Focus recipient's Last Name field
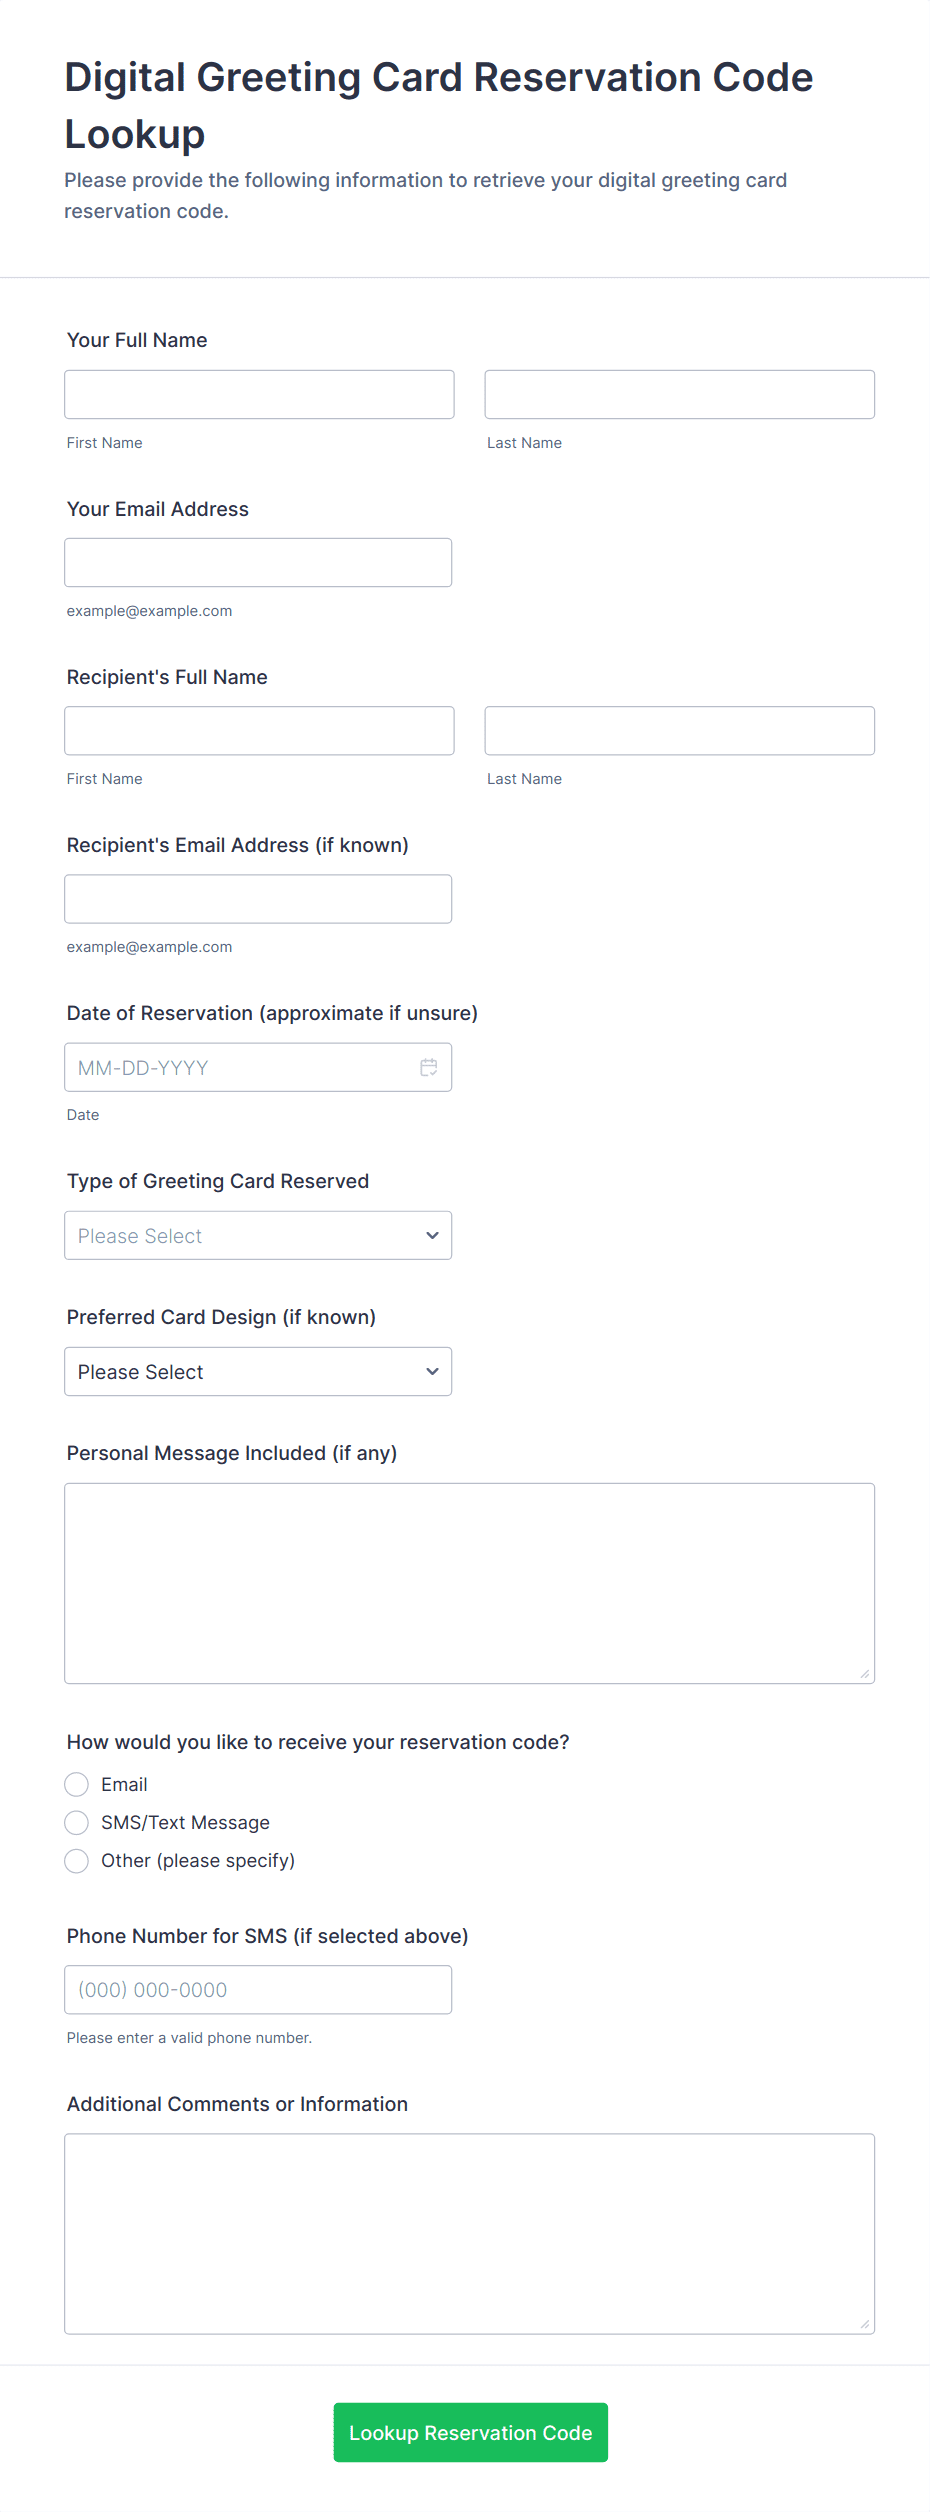Screen dimensions: 930x2512 [679, 730]
